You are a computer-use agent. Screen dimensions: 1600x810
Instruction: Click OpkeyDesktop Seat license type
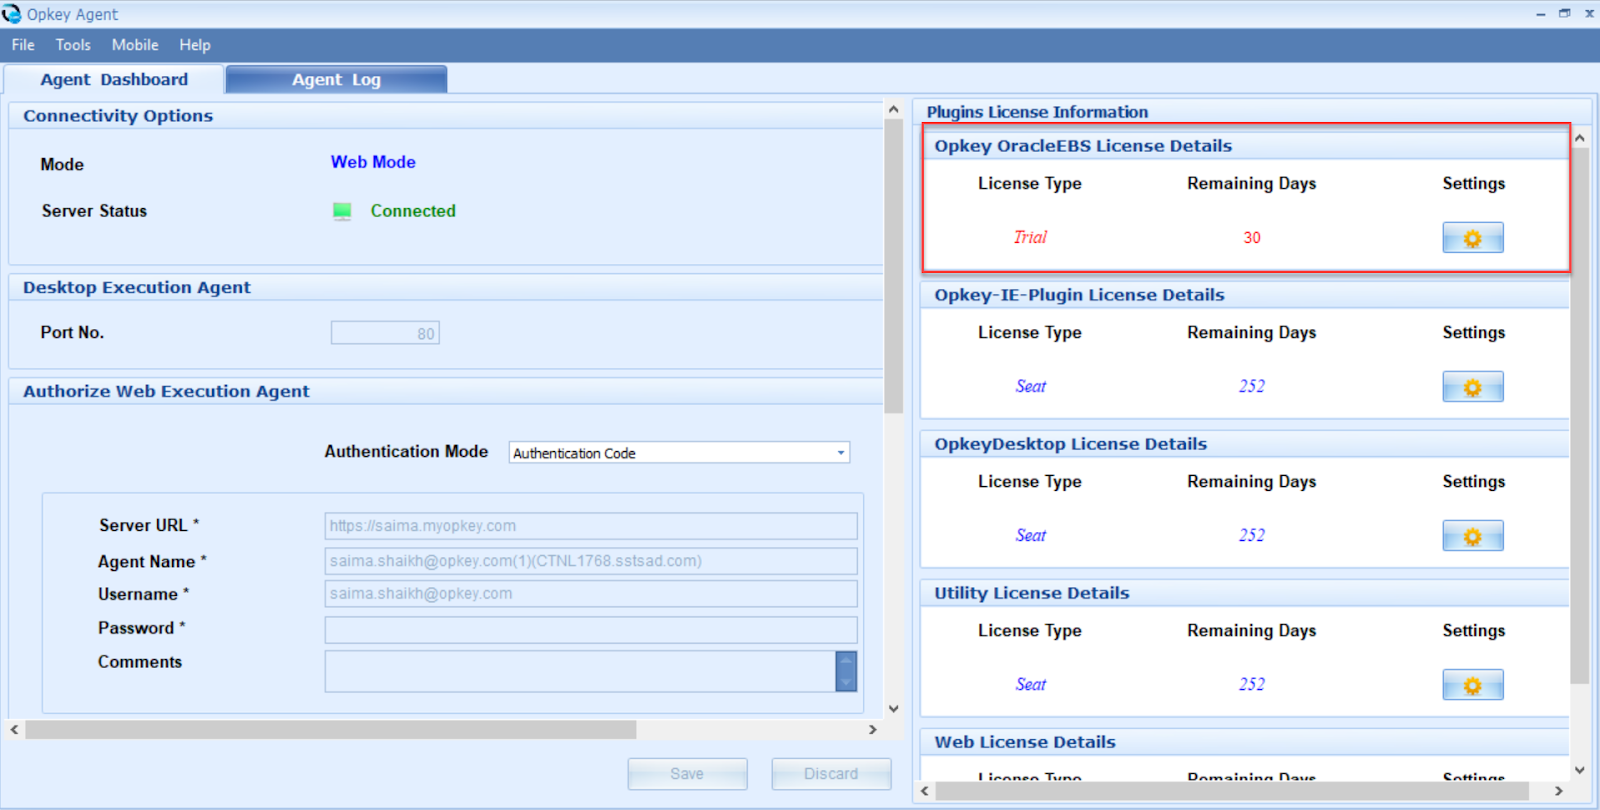1030,536
